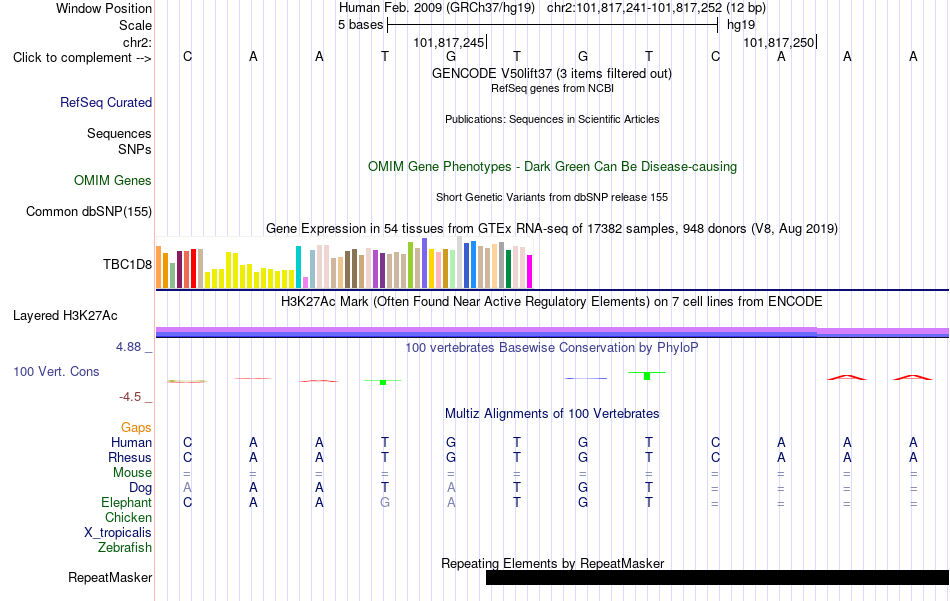Click the cyan bar in the GTEx chart
This screenshot has height=601, width=950.
coord(298,267)
